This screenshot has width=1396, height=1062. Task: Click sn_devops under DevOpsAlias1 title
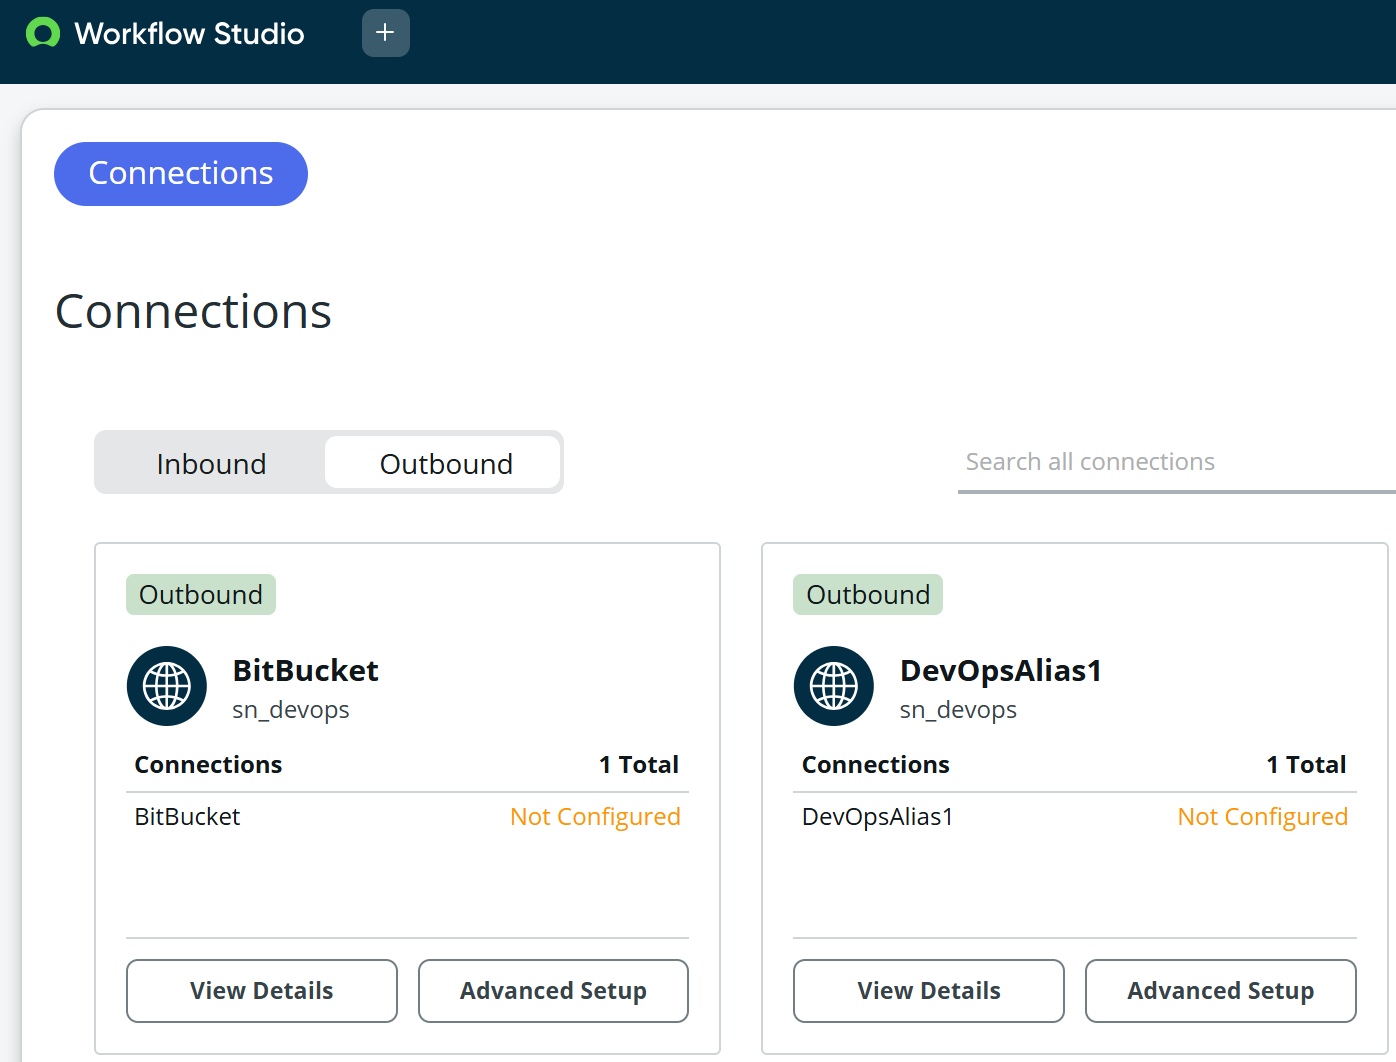[x=958, y=710]
